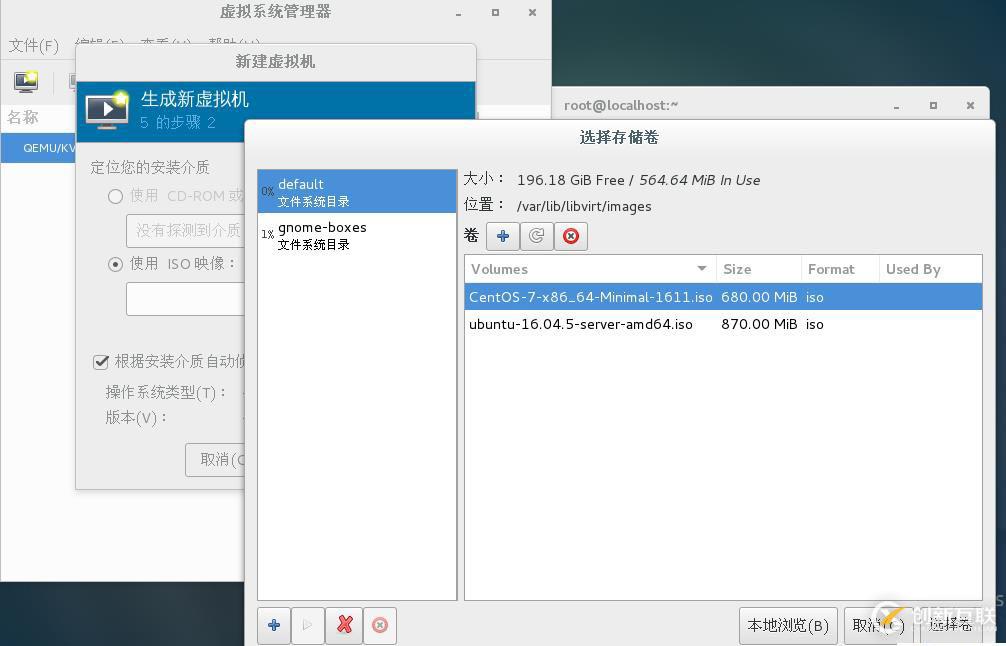Click Cancel (取消) in the New VM wizard
Viewport: 1006px width, 646px height.
[215, 459]
